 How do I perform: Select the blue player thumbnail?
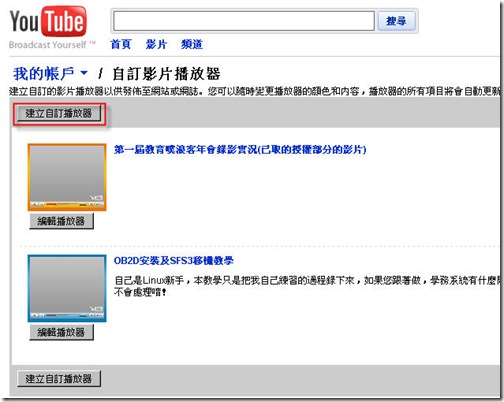(x=67, y=288)
